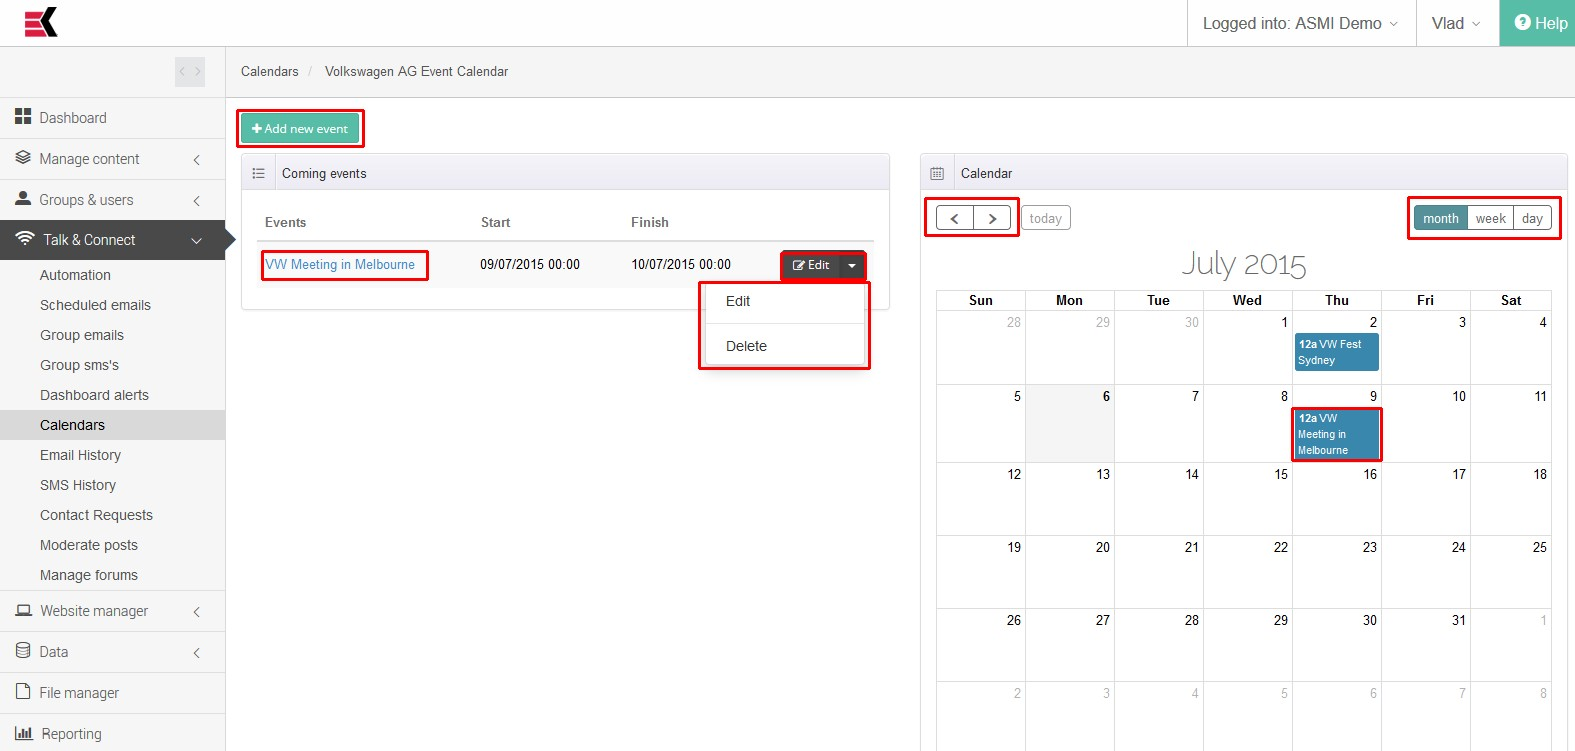The height and width of the screenshot is (751, 1575).
Task: Switch calendar to day view
Action: [1532, 218]
